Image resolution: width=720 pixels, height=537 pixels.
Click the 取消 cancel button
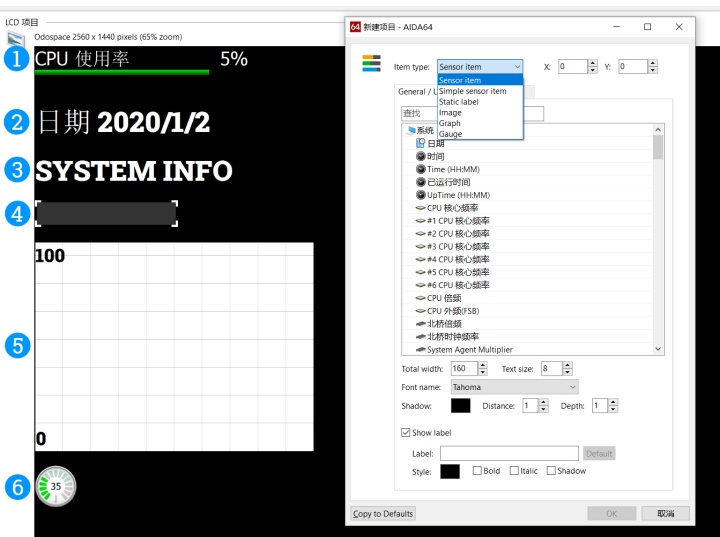point(665,514)
